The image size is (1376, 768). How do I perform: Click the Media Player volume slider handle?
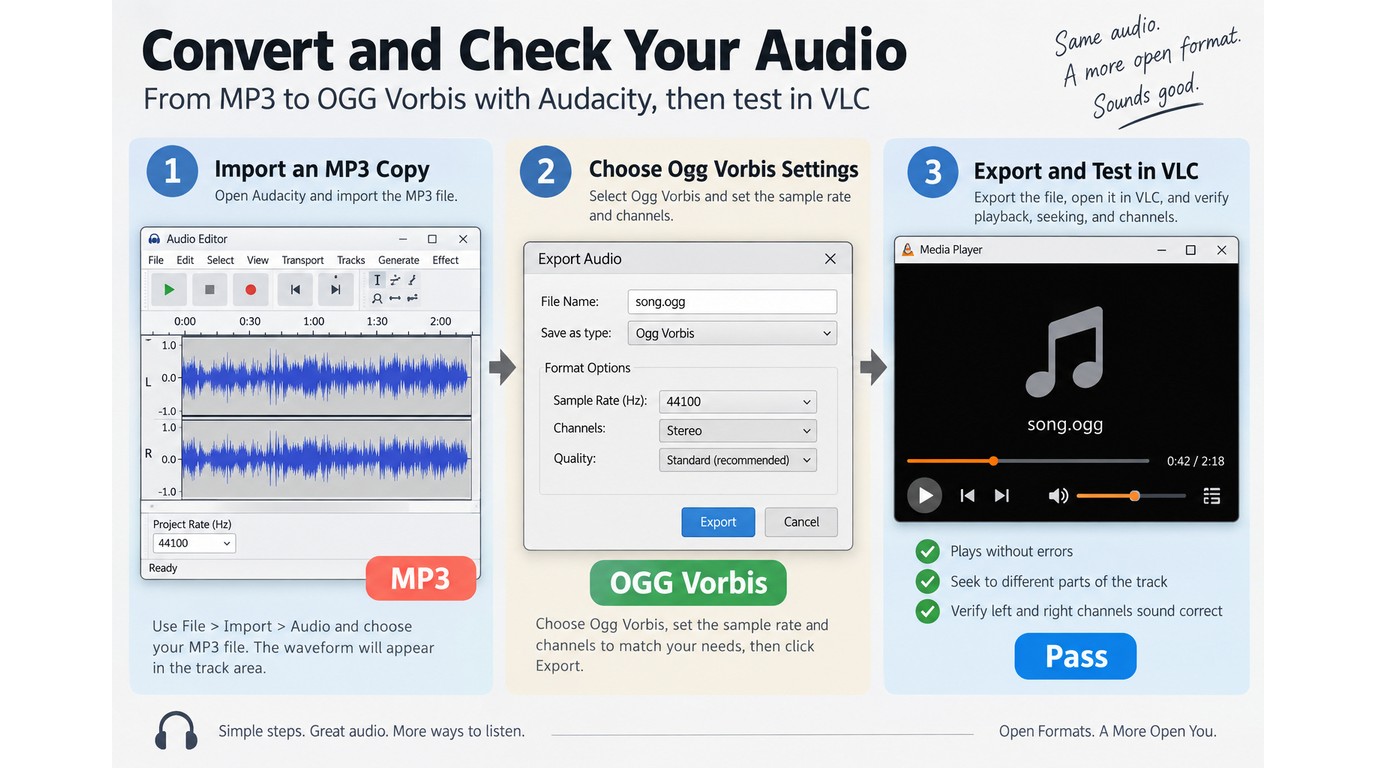pyautogui.click(x=1134, y=495)
